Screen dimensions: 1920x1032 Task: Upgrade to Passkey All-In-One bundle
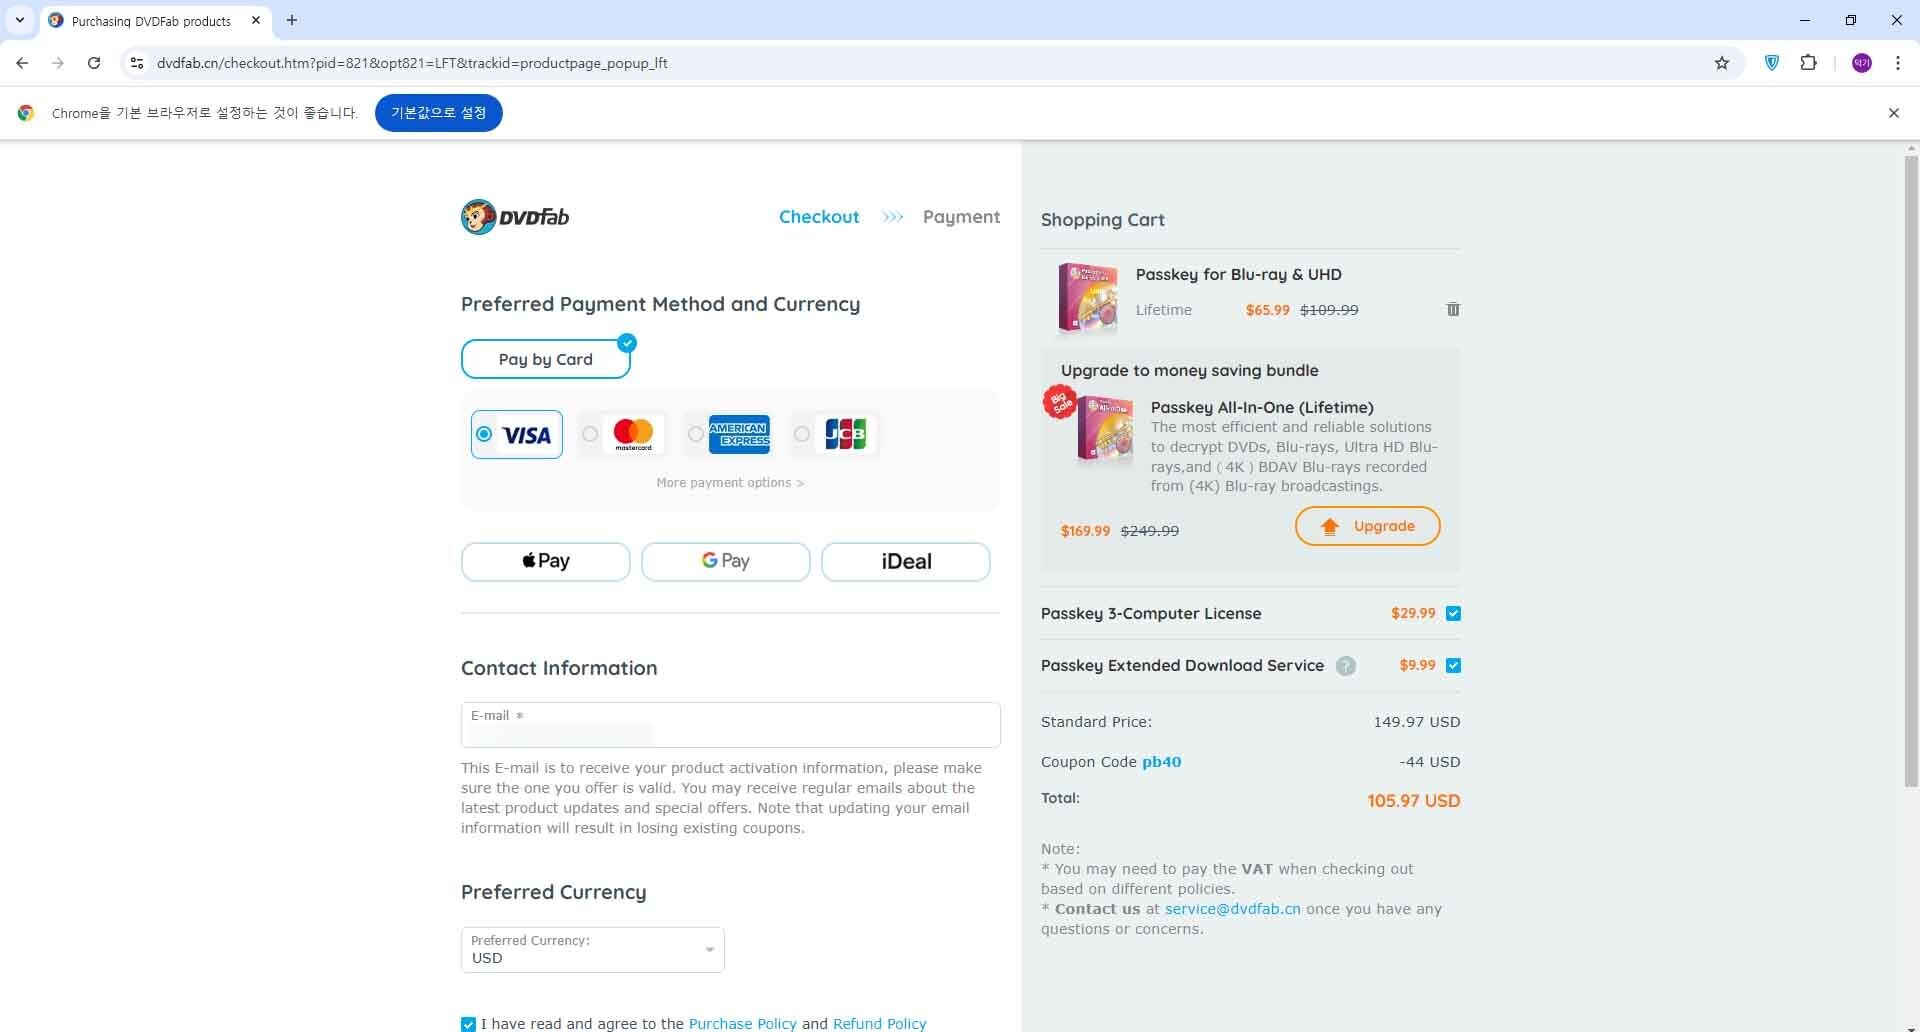coord(1368,526)
